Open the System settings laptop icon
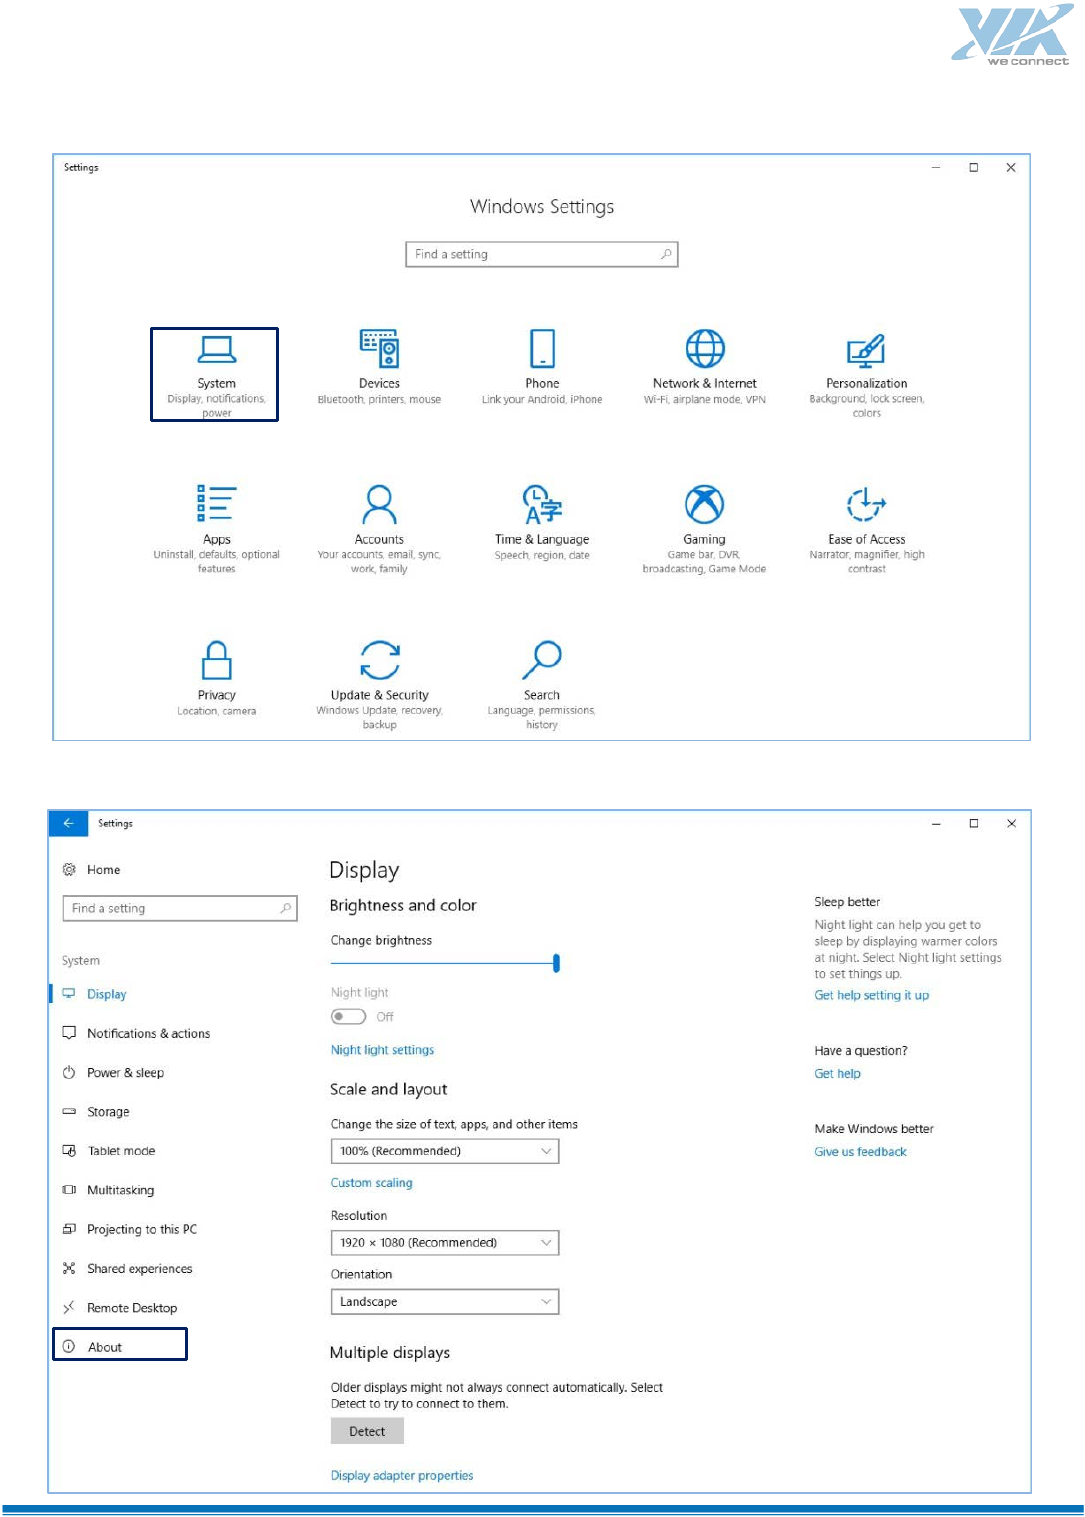Image resolution: width=1085 pixels, height=1517 pixels. coord(216,349)
